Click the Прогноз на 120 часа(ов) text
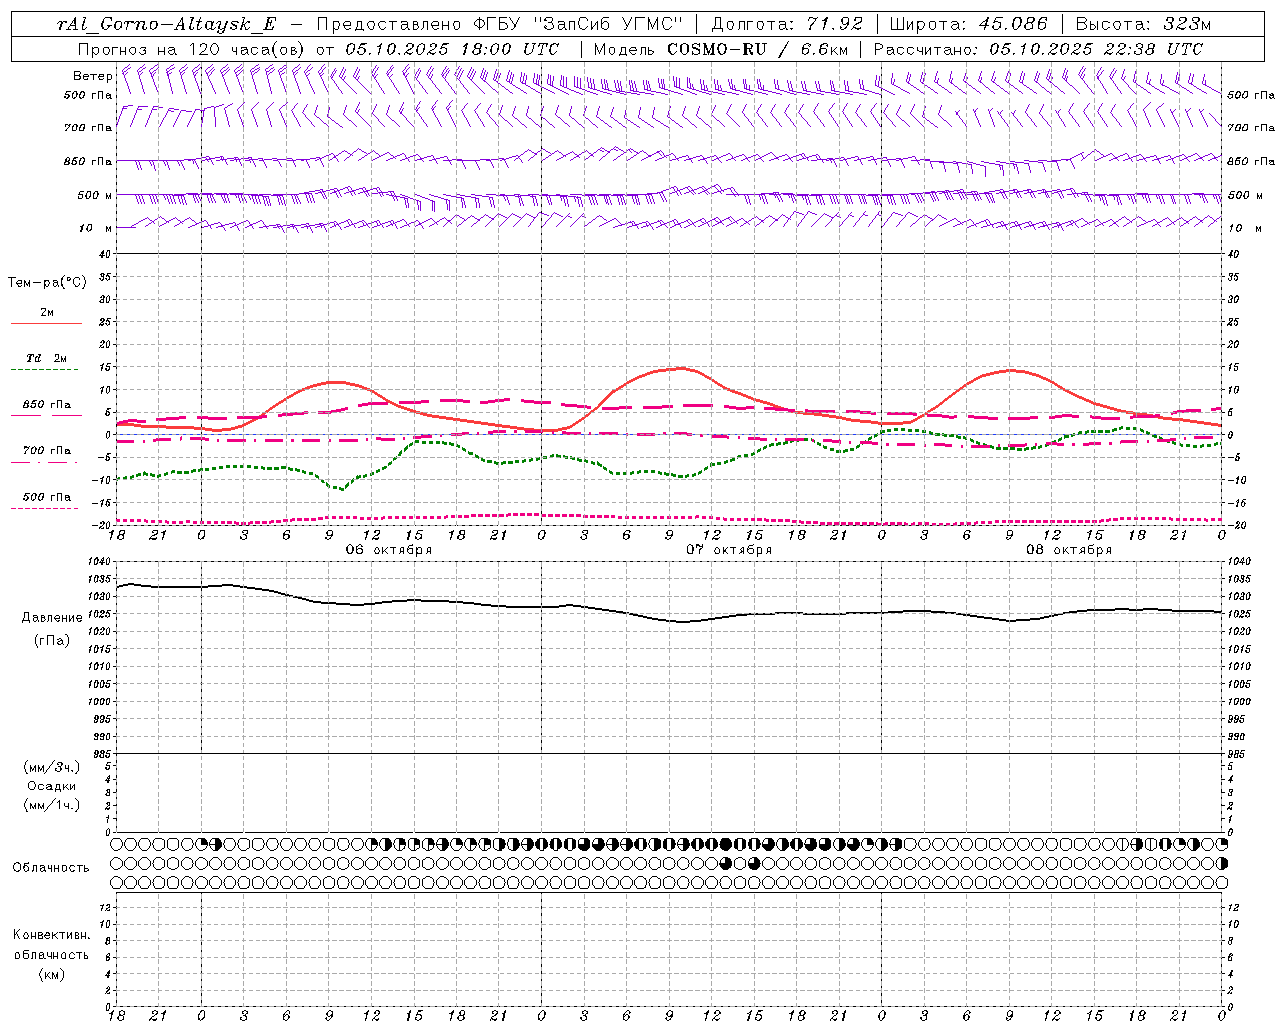 coord(192,49)
